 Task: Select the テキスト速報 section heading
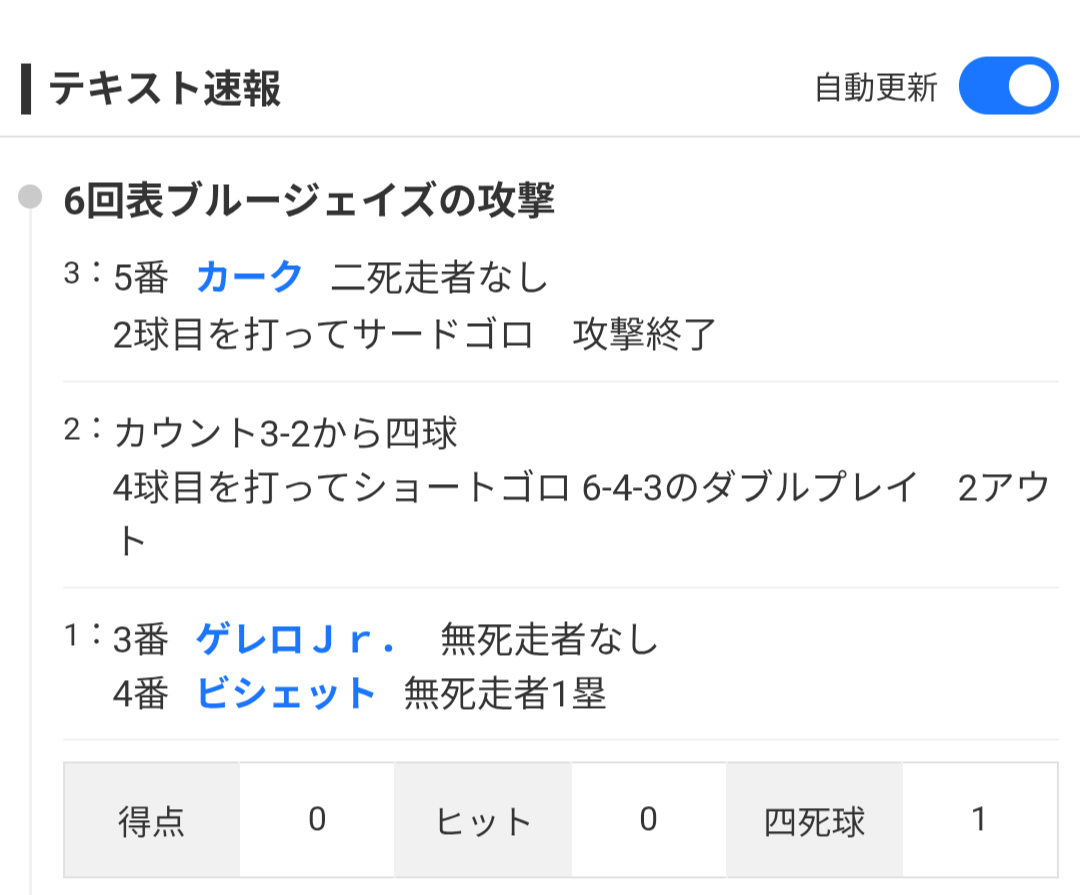(x=165, y=89)
